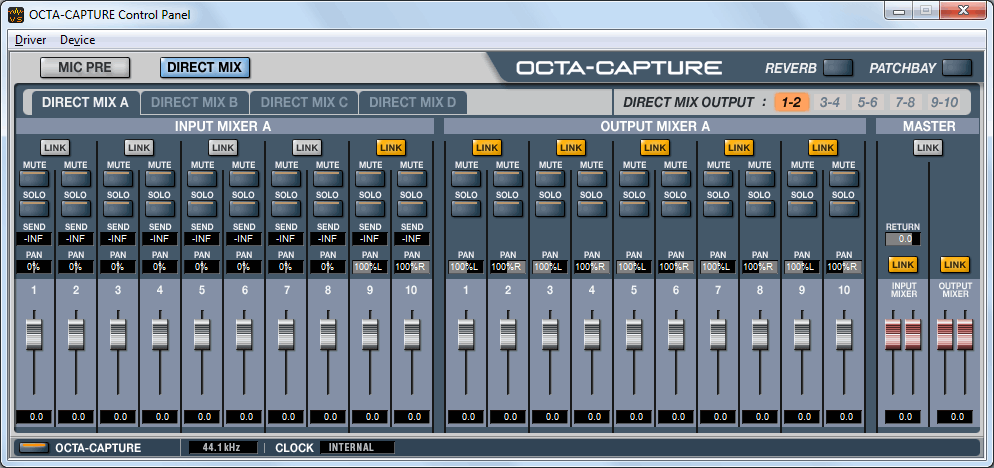The image size is (994, 468).
Task: Mute input mixer channel 2
Action: point(76,178)
